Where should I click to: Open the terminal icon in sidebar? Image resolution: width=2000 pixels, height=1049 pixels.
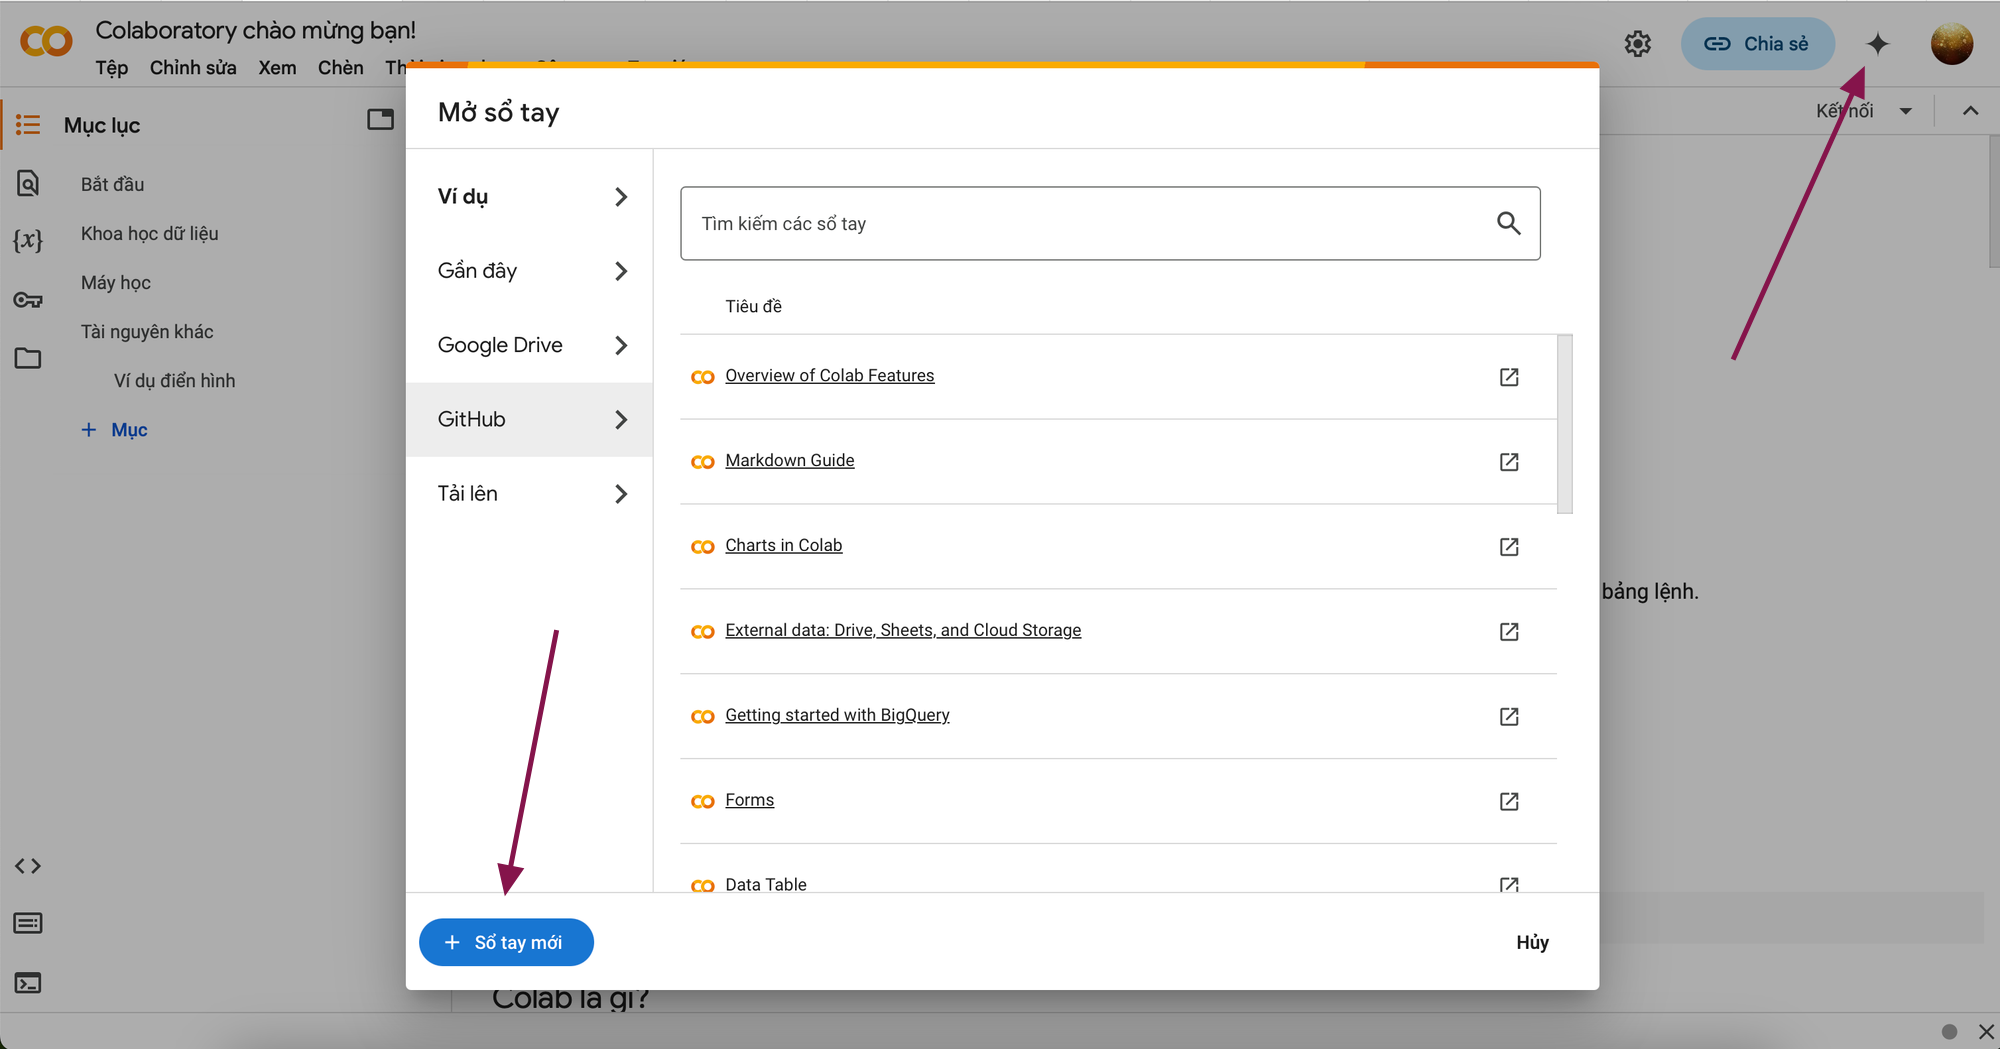coord(28,983)
